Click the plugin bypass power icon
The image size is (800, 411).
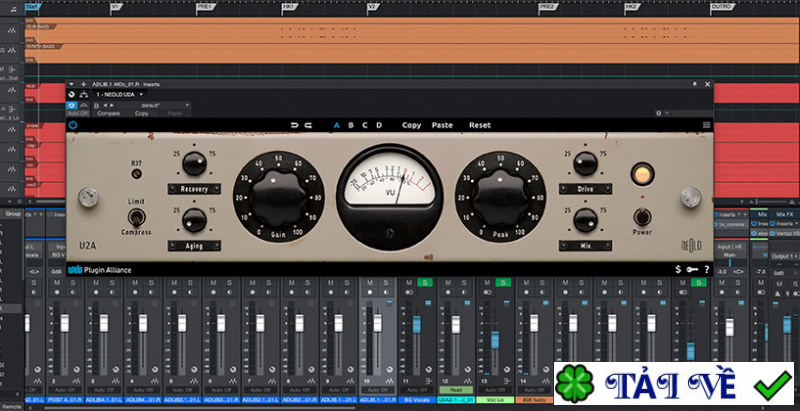pyautogui.click(x=73, y=125)
